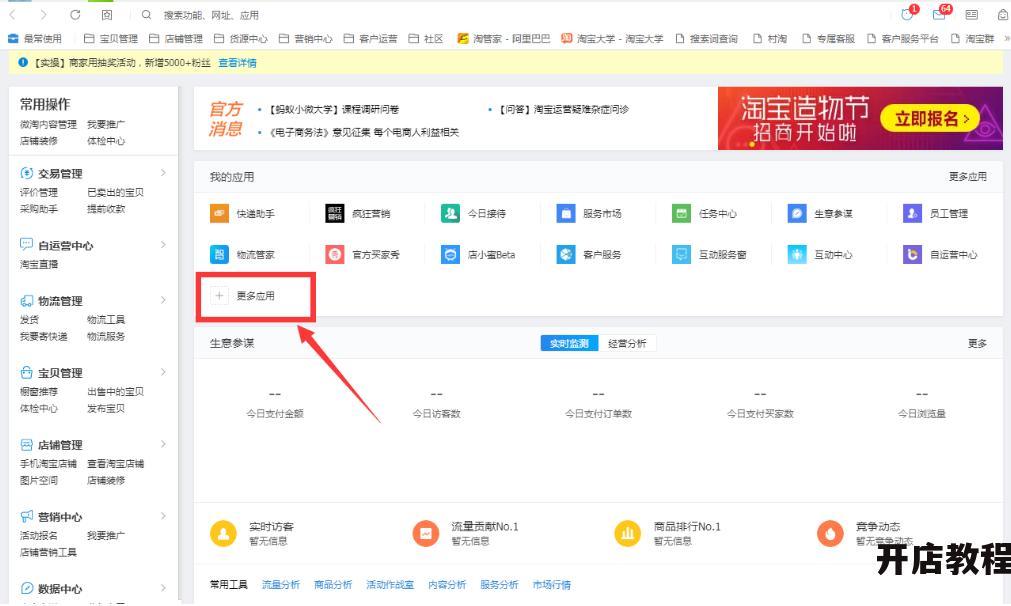Open the 物流管家 app icon
The image size is (1011, 606).
pos(219,255)
